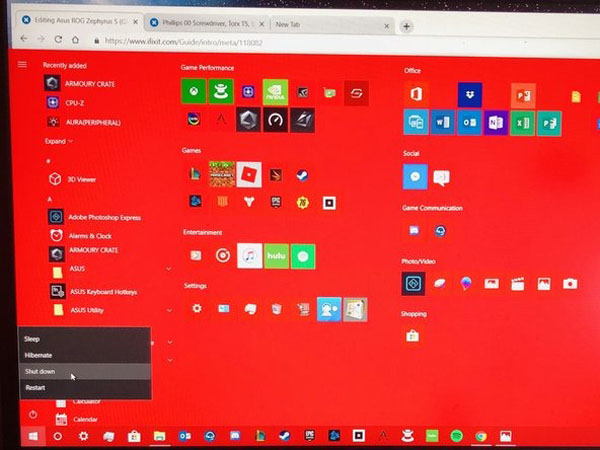Open the NVIDIA GeForce tile

pyautogui.click(x=276, y=92)
